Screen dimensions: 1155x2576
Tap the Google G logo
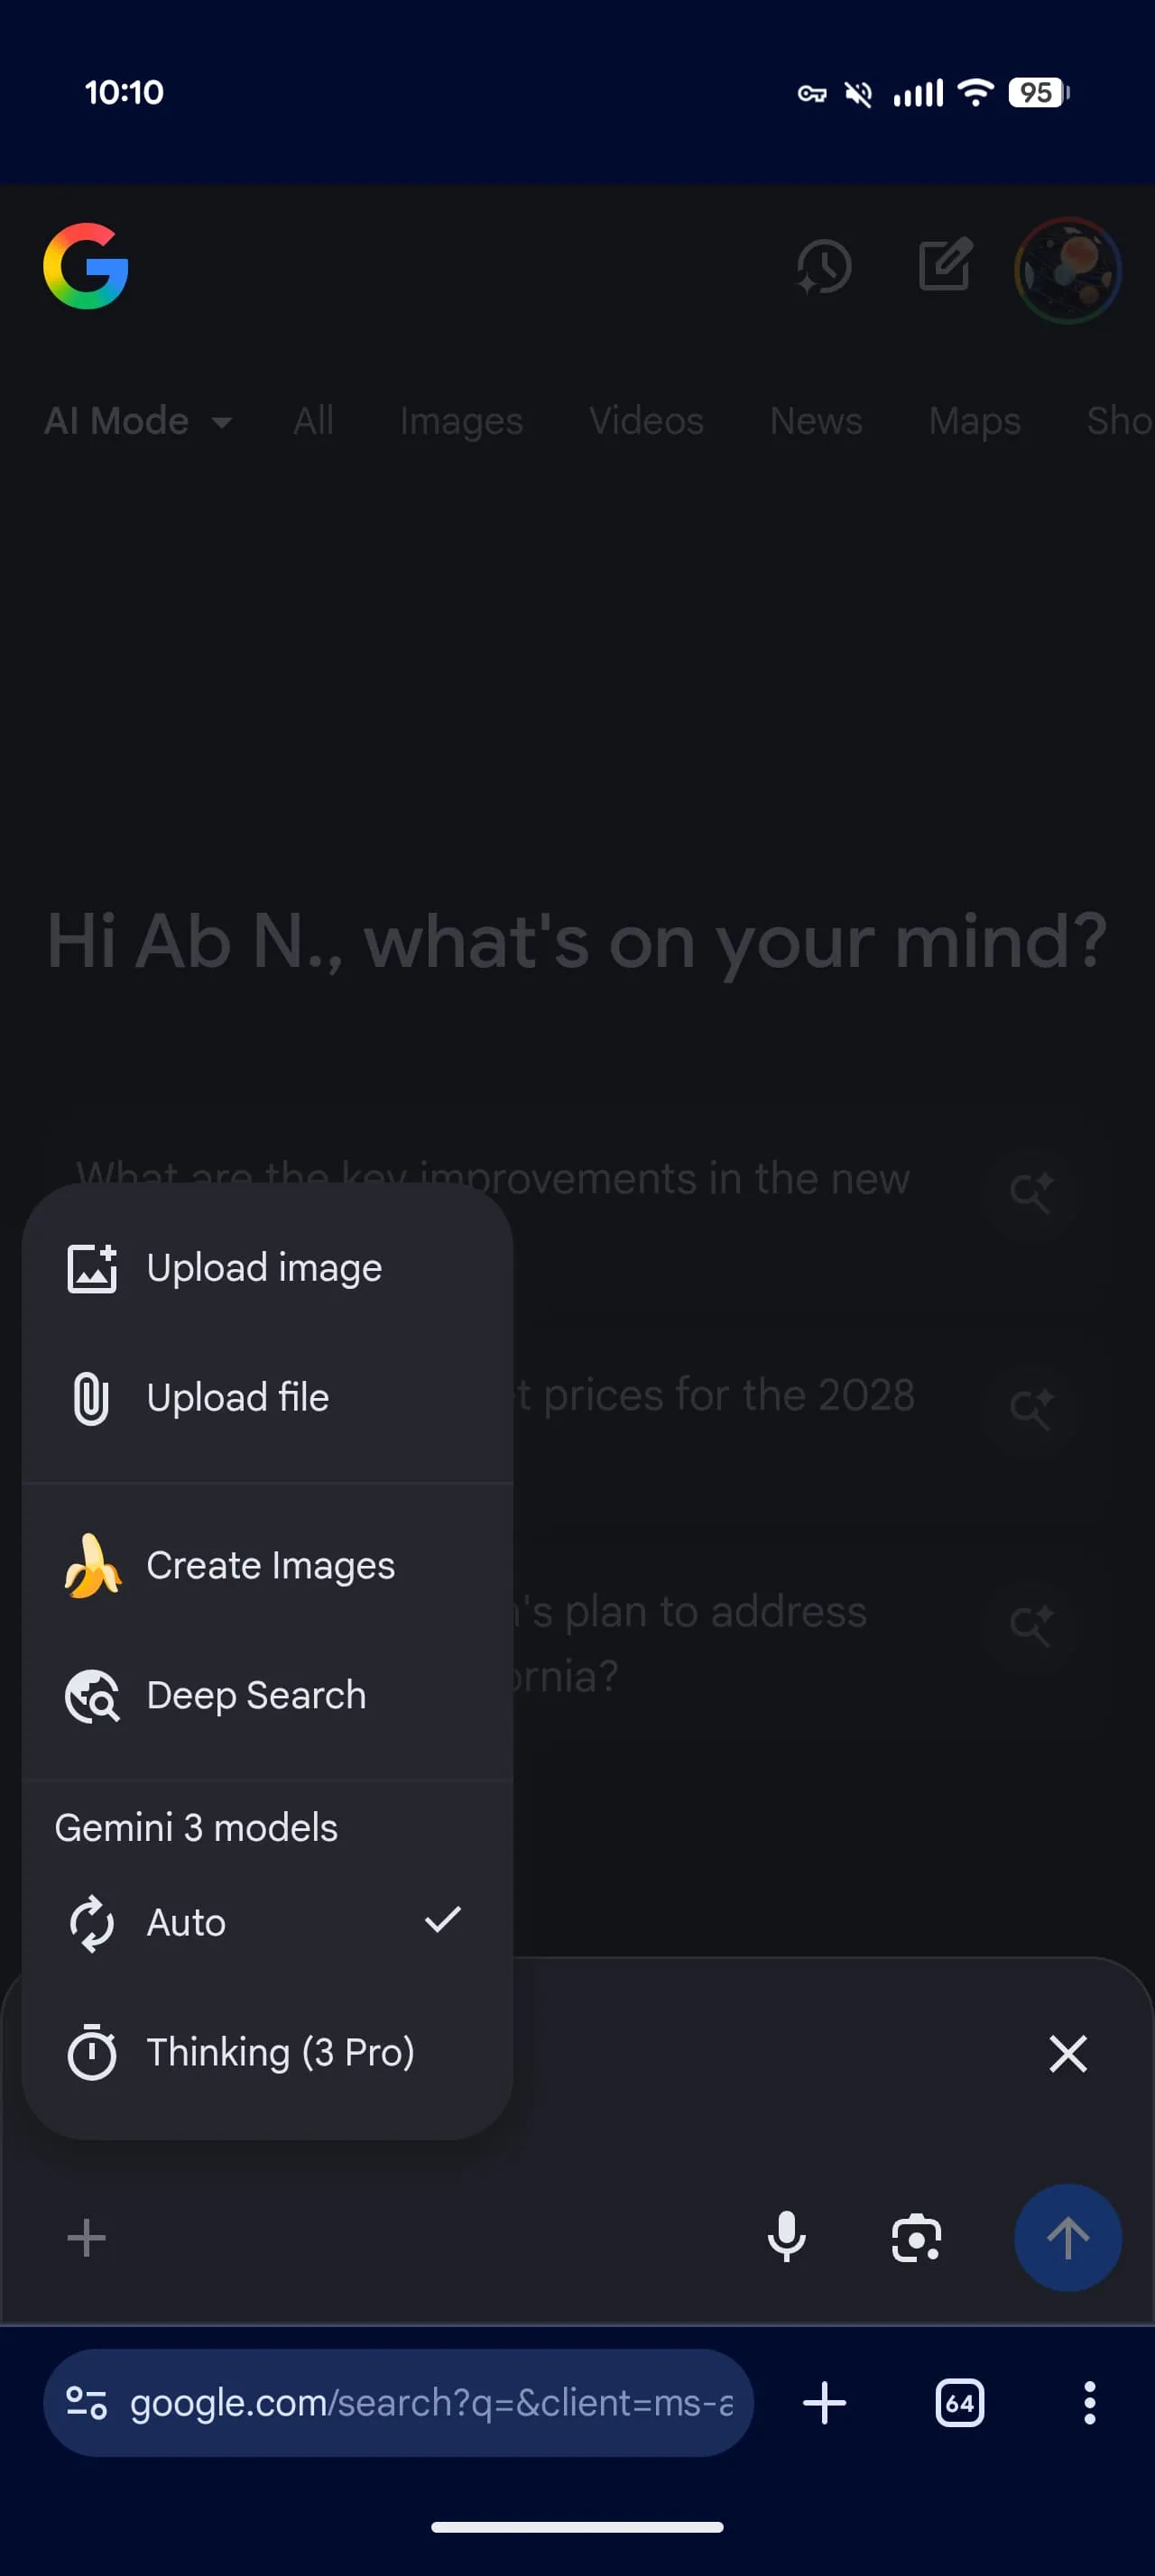tap(86, 266)
